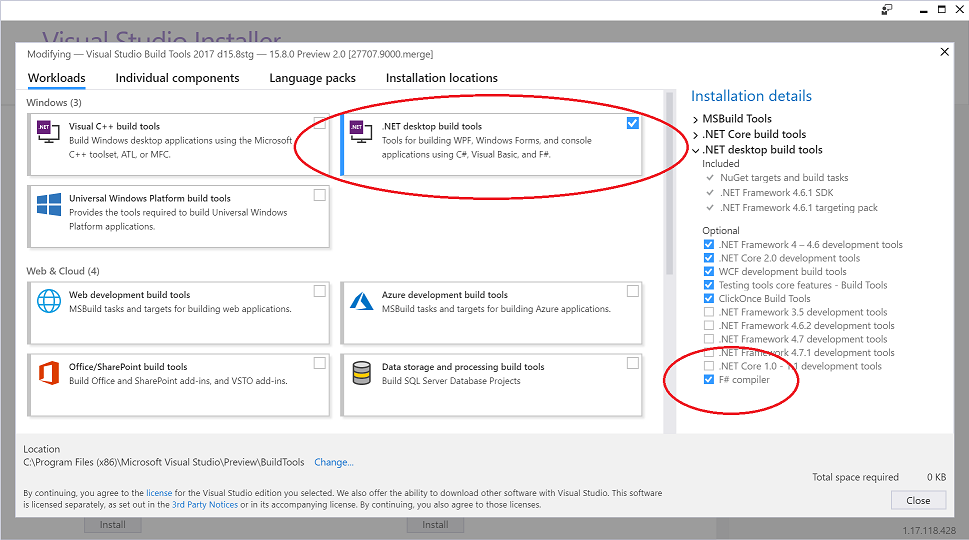Enable Web development build tools workload
The height and width of the screenshot is (540, 969).
(x=319, y=291)
